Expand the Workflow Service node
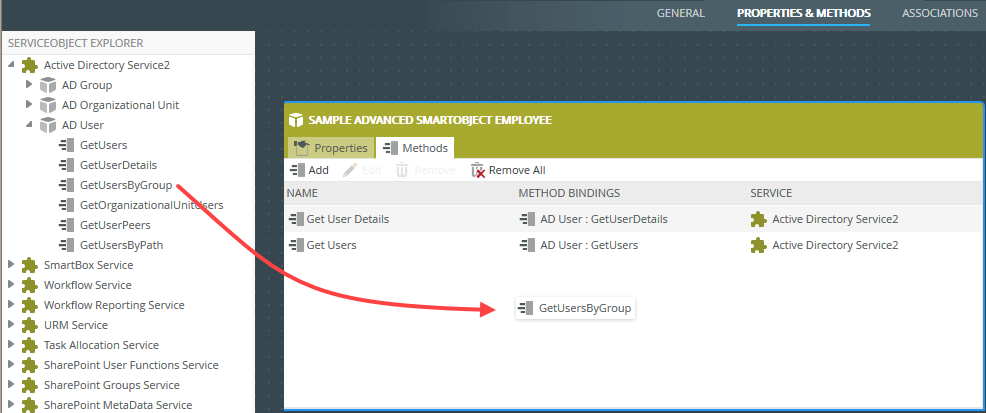 (x=12, y=285)
